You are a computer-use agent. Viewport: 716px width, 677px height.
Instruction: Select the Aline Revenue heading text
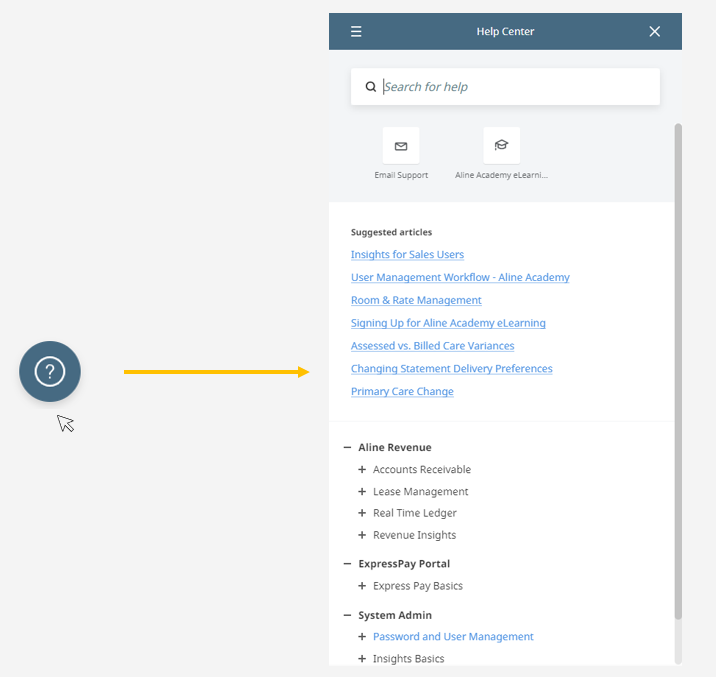click(x=395, y=447)
